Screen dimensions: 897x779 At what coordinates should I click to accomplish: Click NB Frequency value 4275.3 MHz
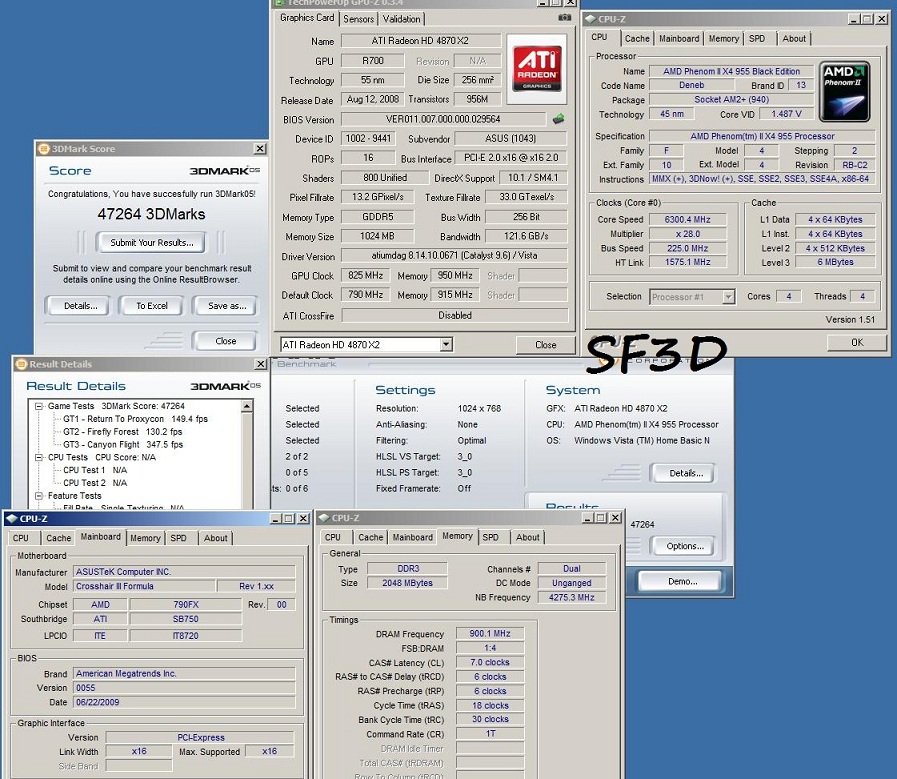[x=571, y=598]
